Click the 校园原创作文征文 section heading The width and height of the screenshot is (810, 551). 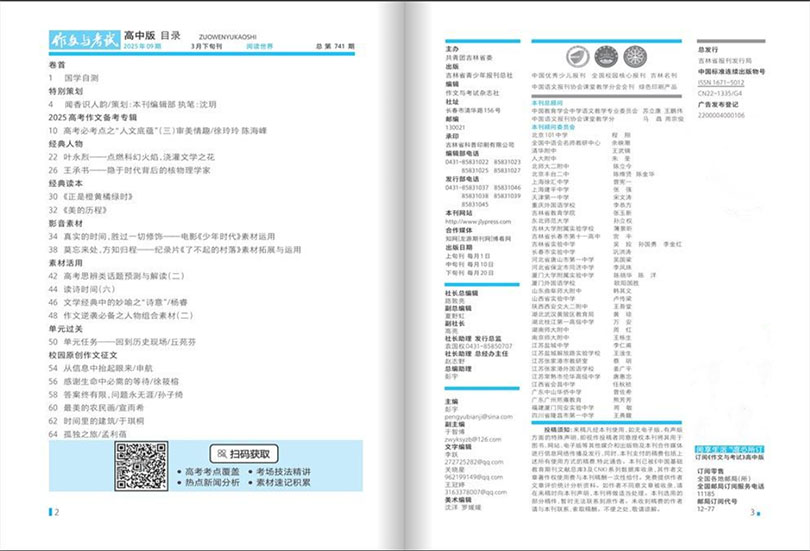[84, 354]
